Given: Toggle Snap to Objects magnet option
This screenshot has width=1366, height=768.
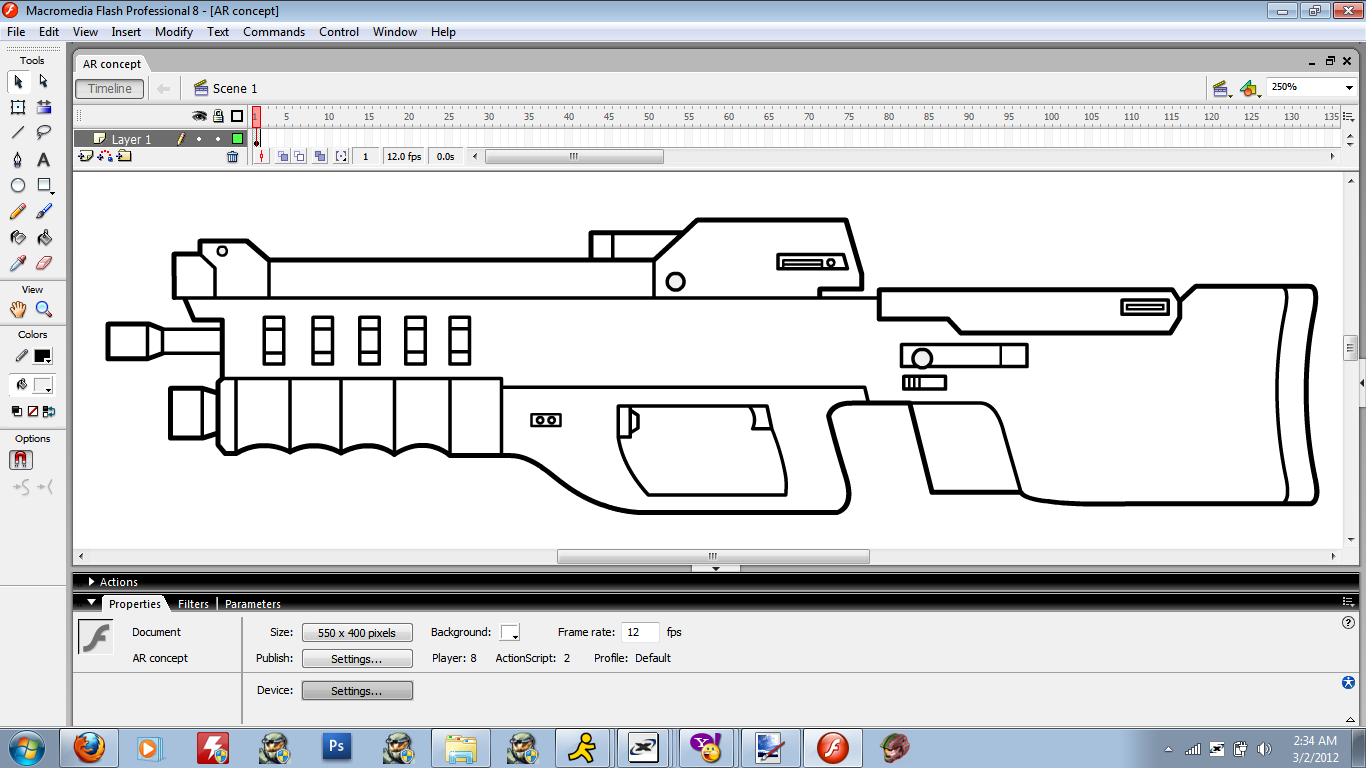Looking at the screenshot, I should tap(21, 460).
